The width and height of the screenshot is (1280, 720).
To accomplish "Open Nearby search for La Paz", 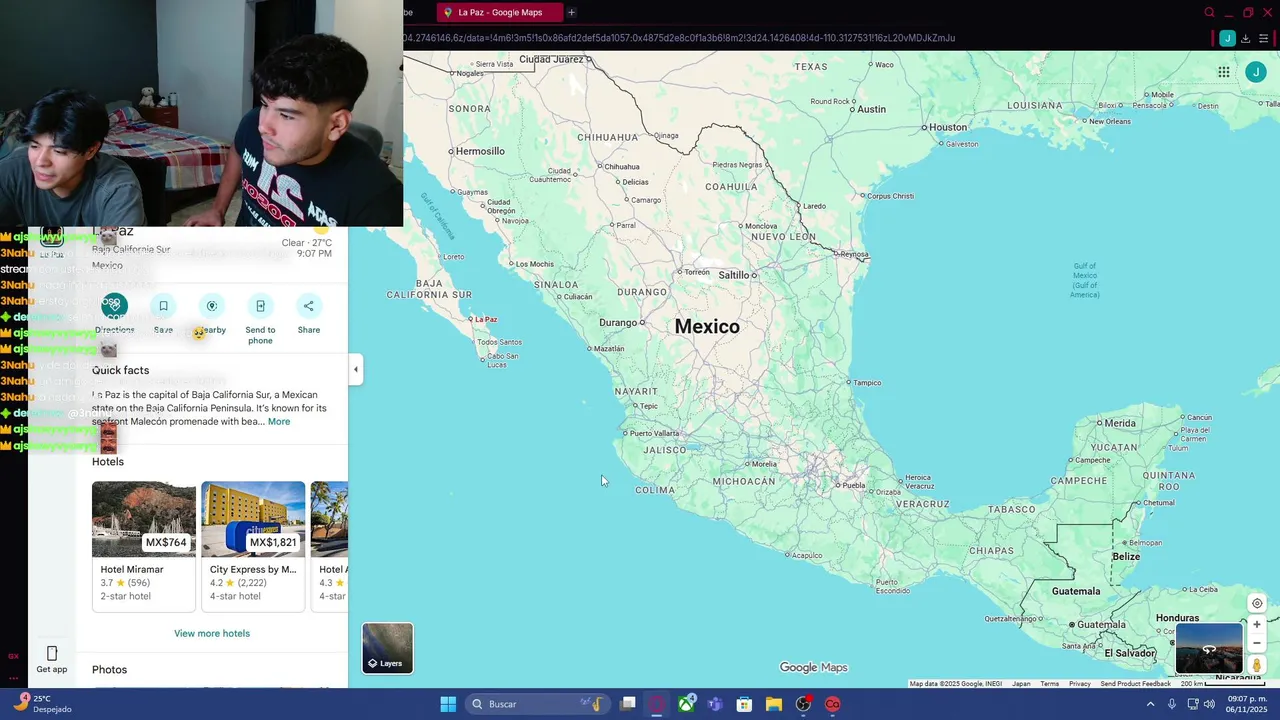I will click(212, 306).
